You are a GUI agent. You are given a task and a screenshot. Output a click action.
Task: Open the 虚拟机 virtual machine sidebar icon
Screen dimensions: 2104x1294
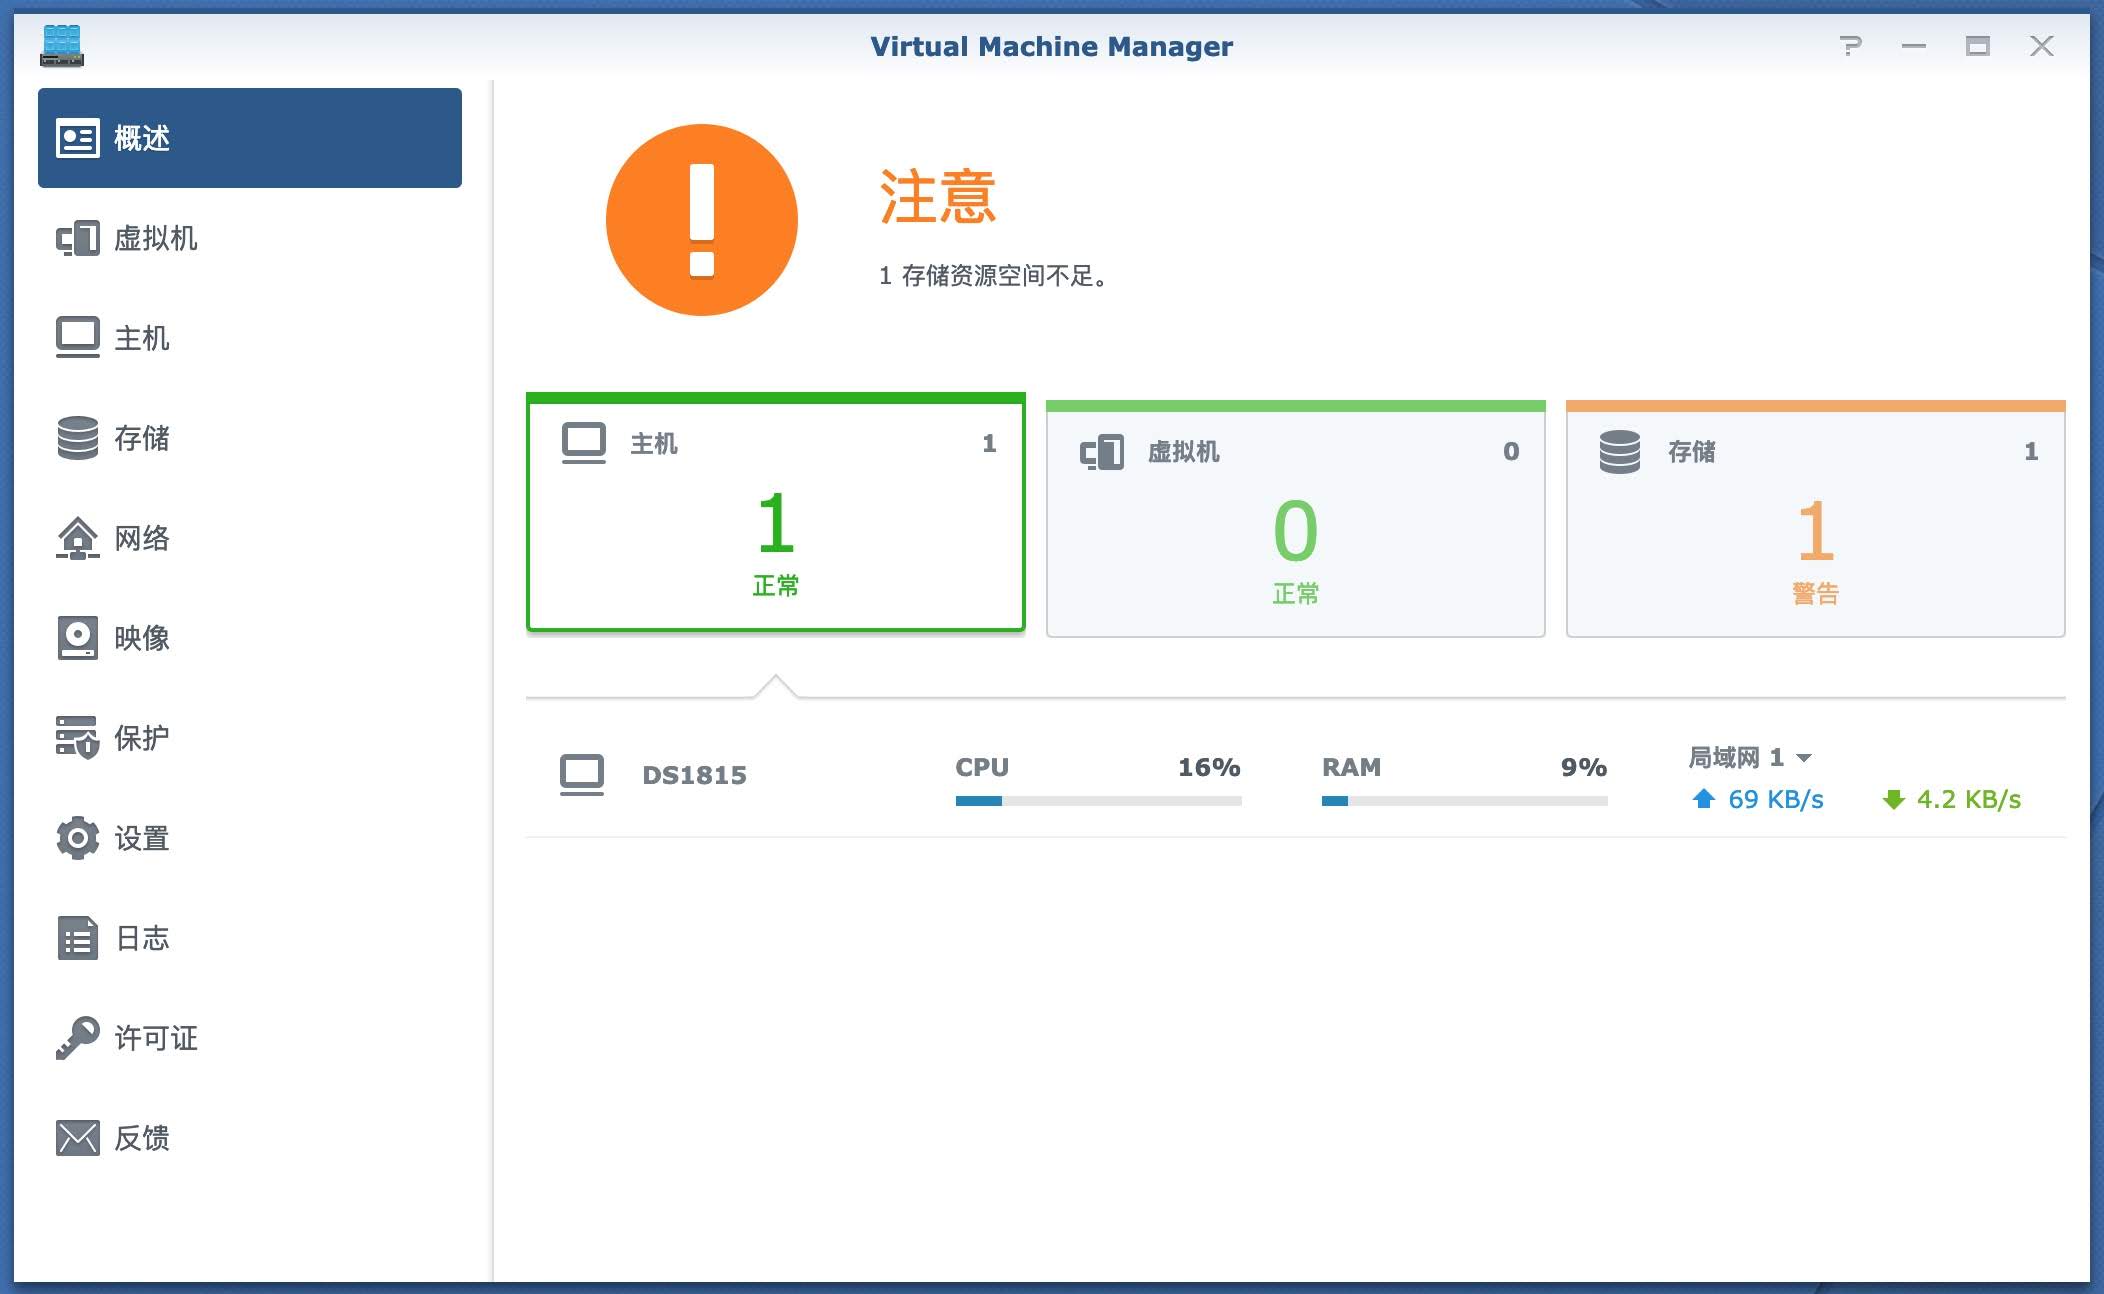pos(78,238)
